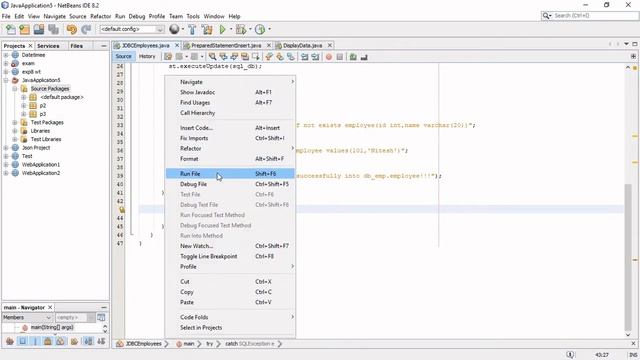Open the Services tab
The height and width of the screenshot is (360, 640).
click(48, 46)
